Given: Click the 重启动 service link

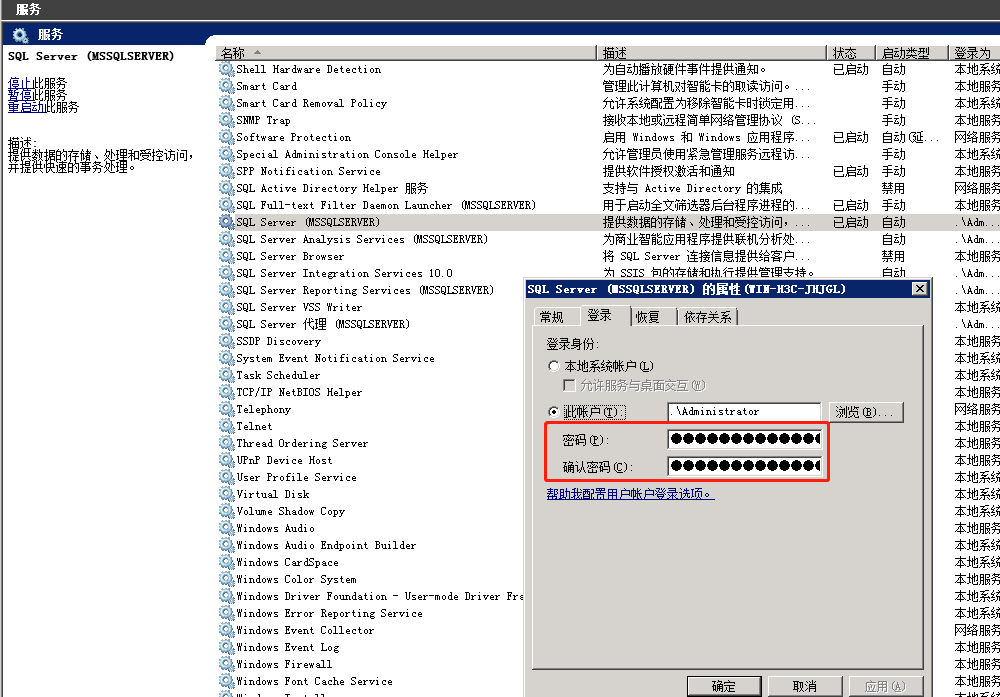Looking at the screenshot, I should coord(26,107).
